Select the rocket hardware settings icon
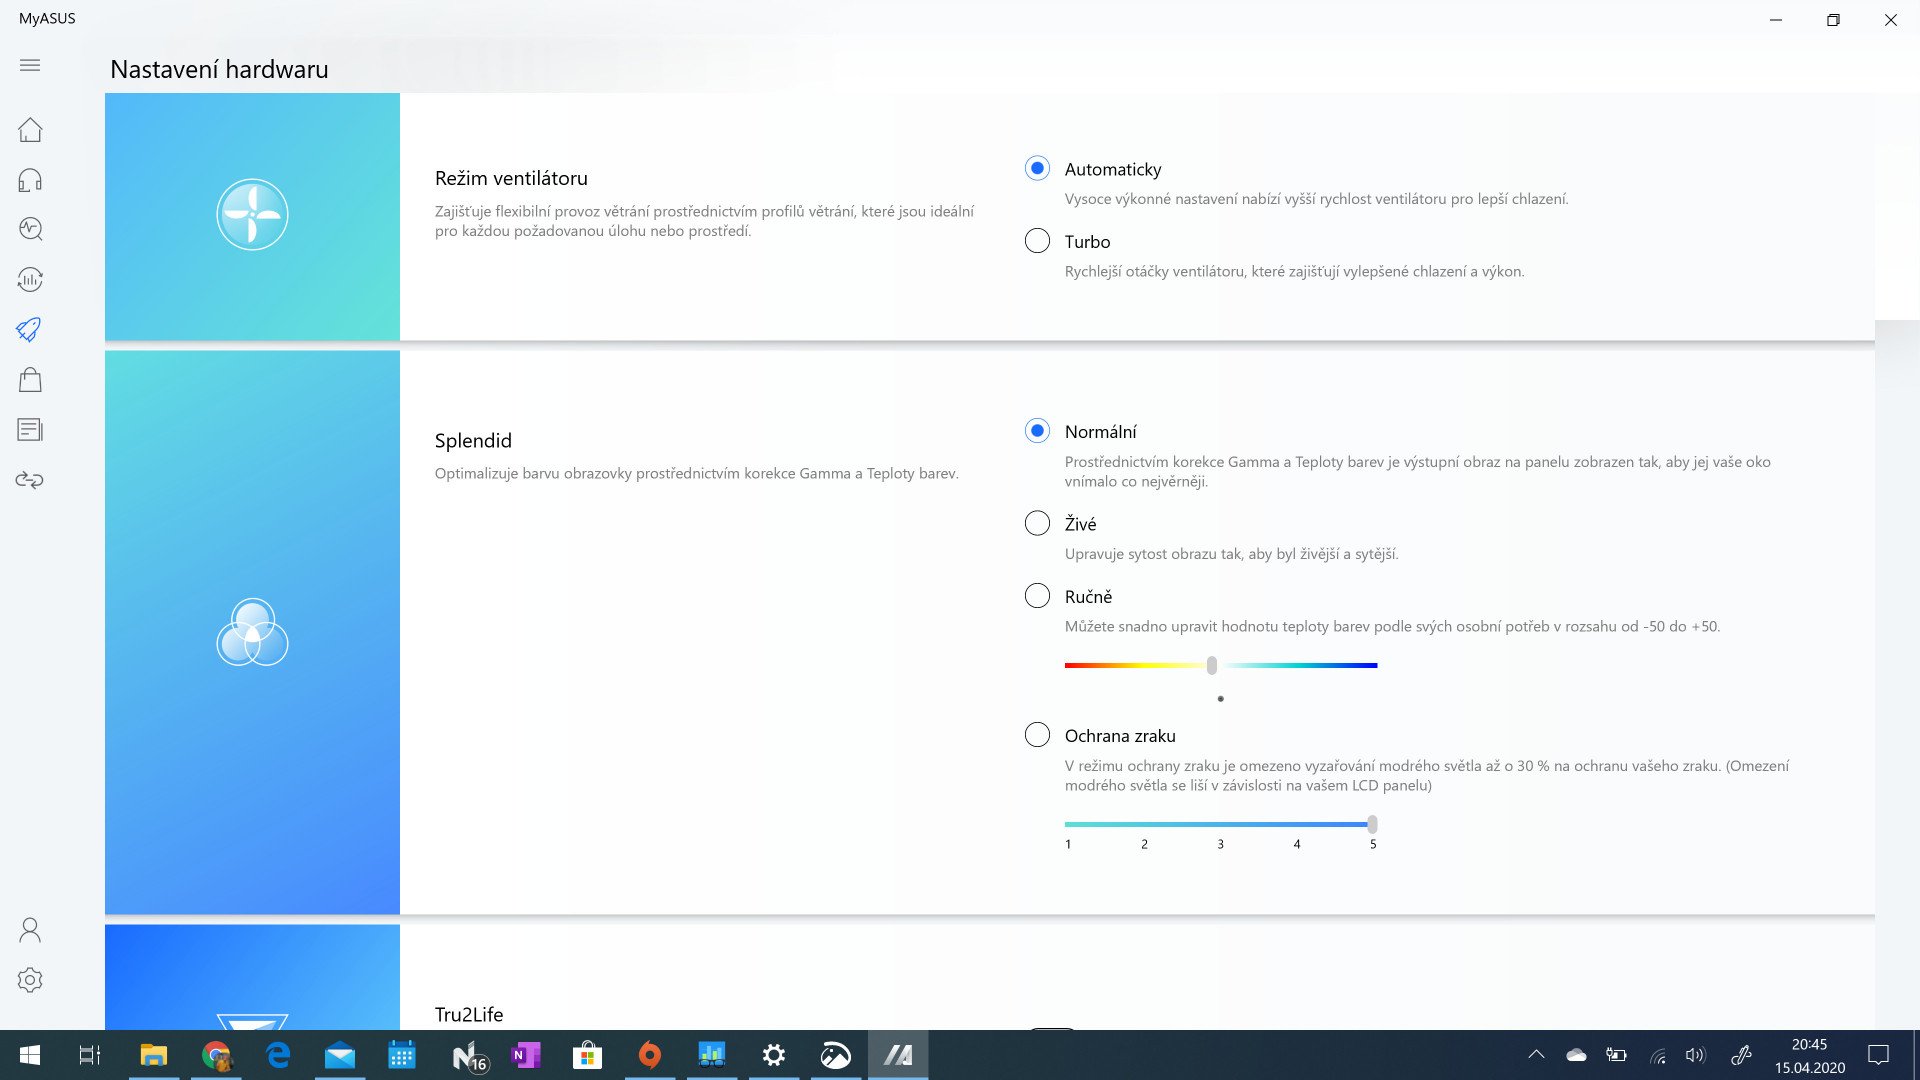 (x=30, y=329)
